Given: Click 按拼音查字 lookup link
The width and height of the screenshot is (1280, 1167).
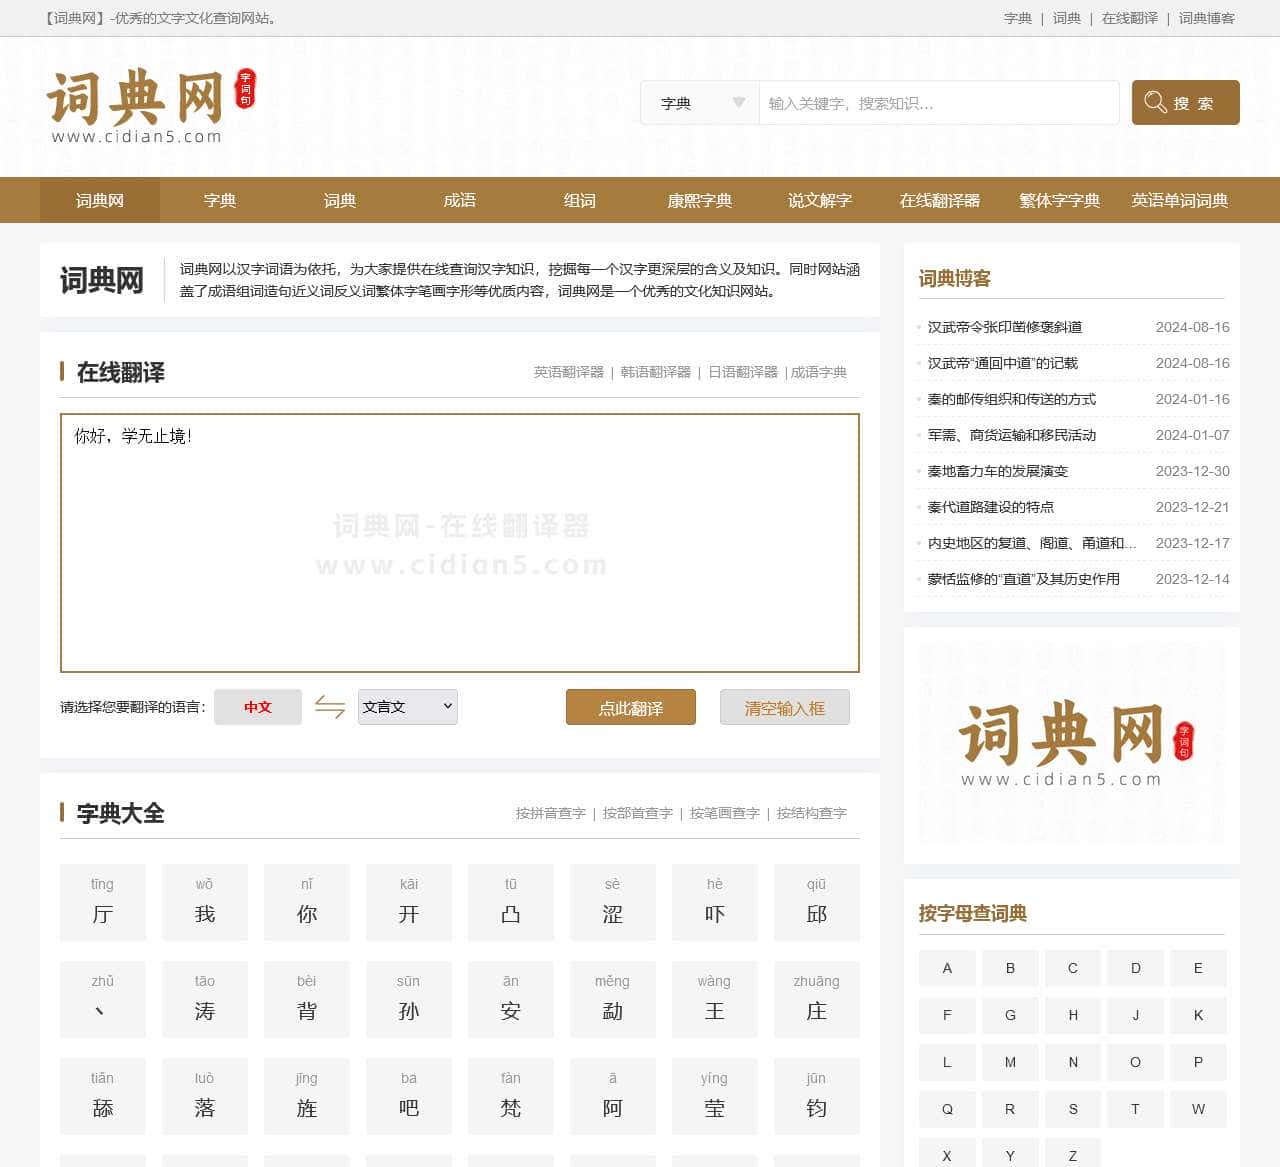Looking at the screenshot, I should 550,813.
